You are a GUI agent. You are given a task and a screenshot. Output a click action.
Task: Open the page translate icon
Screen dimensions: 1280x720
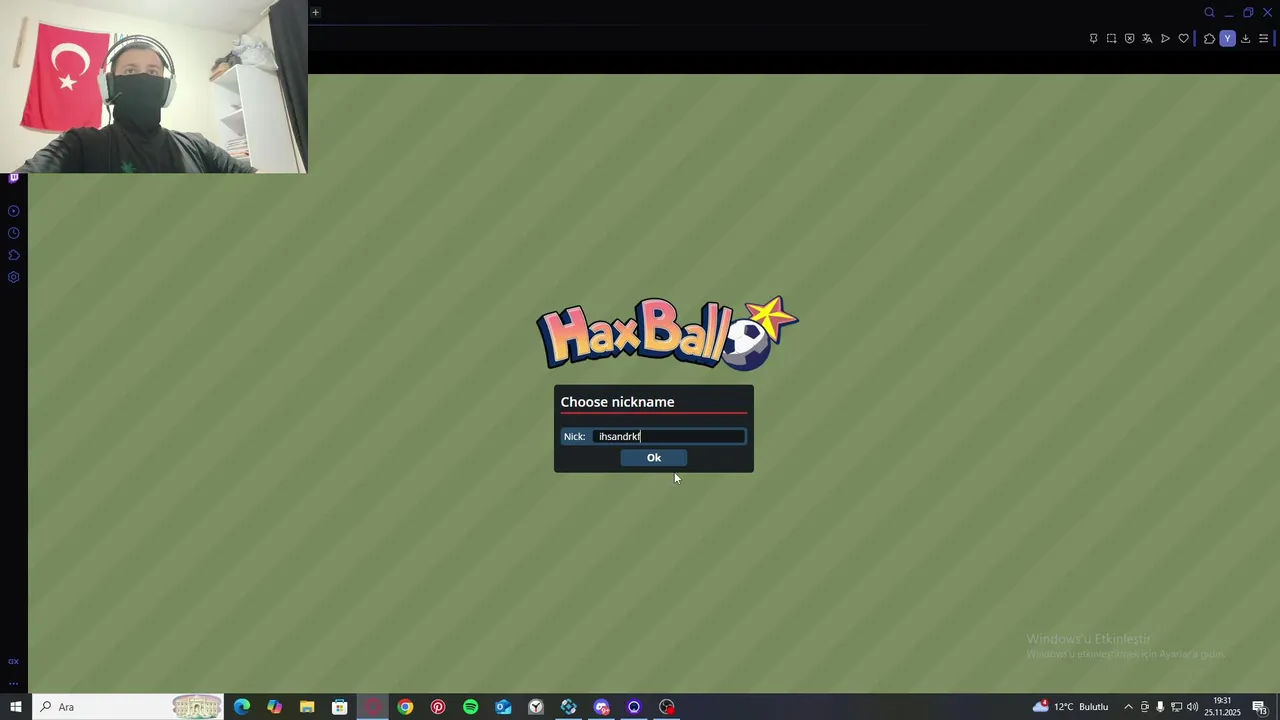coord(1147,38)
